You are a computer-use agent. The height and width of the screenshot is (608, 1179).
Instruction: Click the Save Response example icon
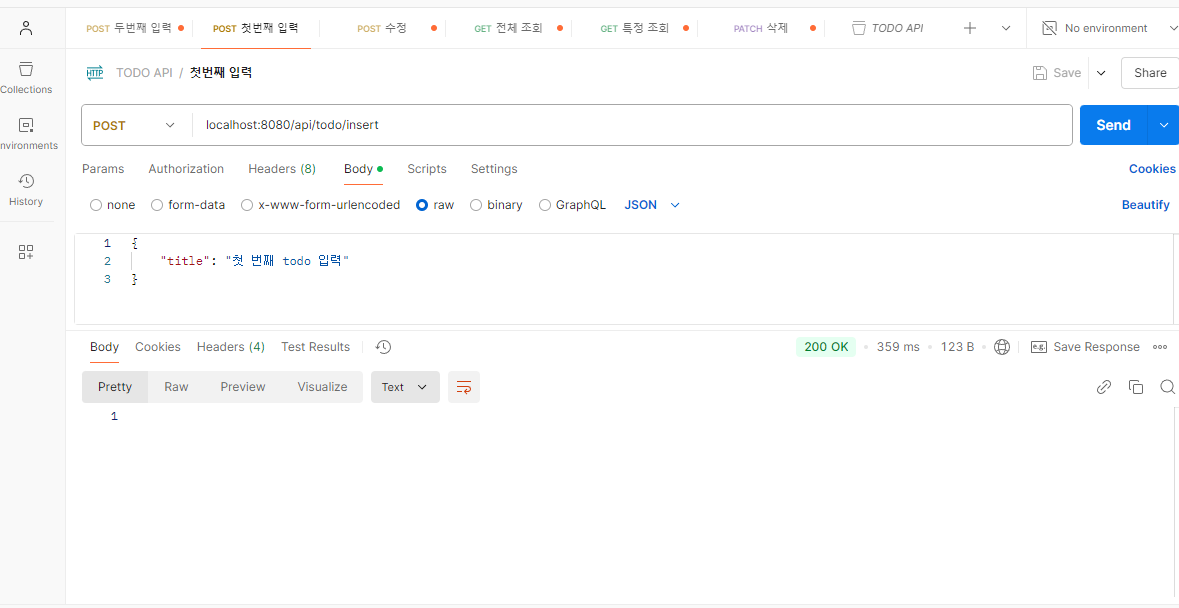(1039, 347)
